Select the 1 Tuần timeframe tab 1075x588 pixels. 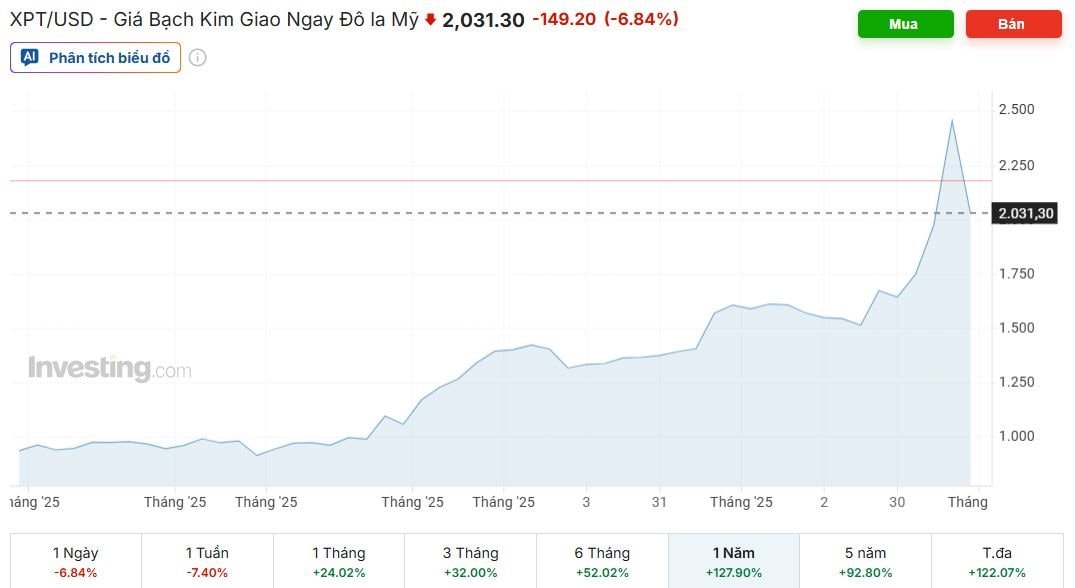click(x=207, y=561)
